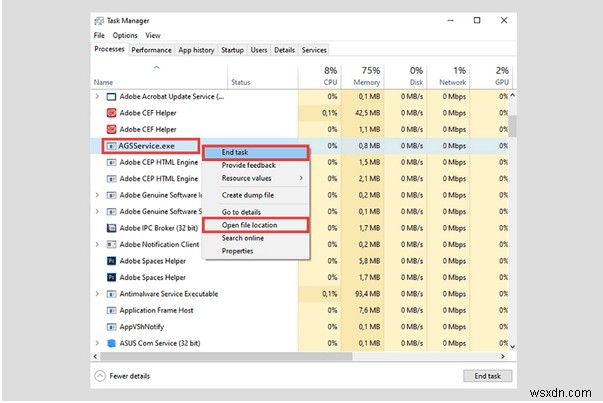Switch to the Users tab

(x=259, y=50)
